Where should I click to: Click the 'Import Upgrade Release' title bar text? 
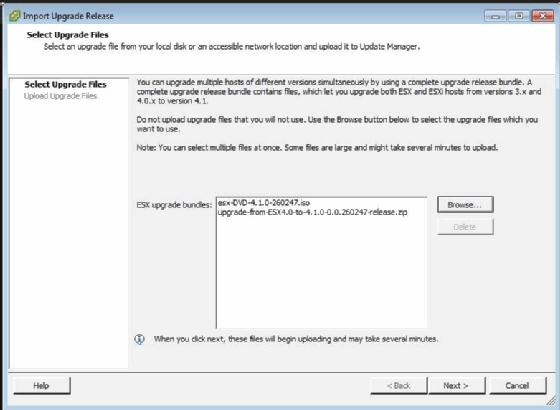[x=68, y=16]
